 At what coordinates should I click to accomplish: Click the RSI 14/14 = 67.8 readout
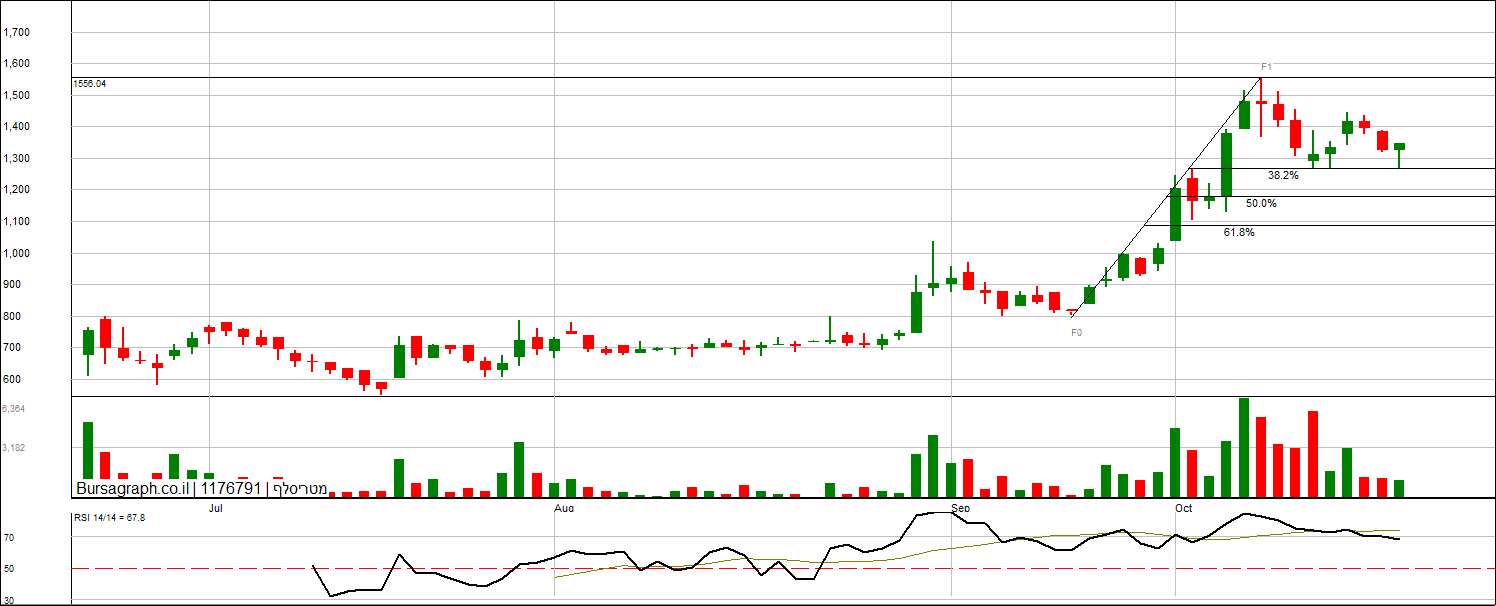[110, 518]
